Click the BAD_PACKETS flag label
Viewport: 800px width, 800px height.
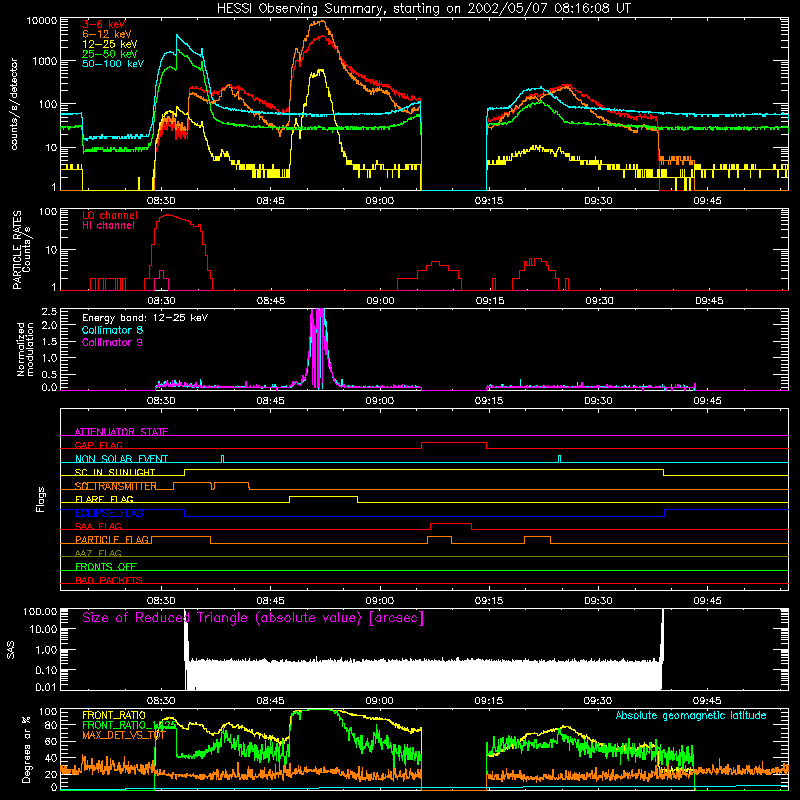pyautogui.click(x=109, y=580)
